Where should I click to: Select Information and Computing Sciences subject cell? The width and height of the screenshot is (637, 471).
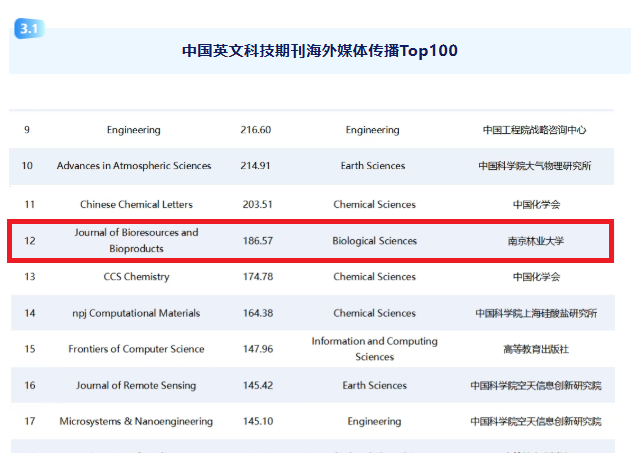click(x=374, y=349)
